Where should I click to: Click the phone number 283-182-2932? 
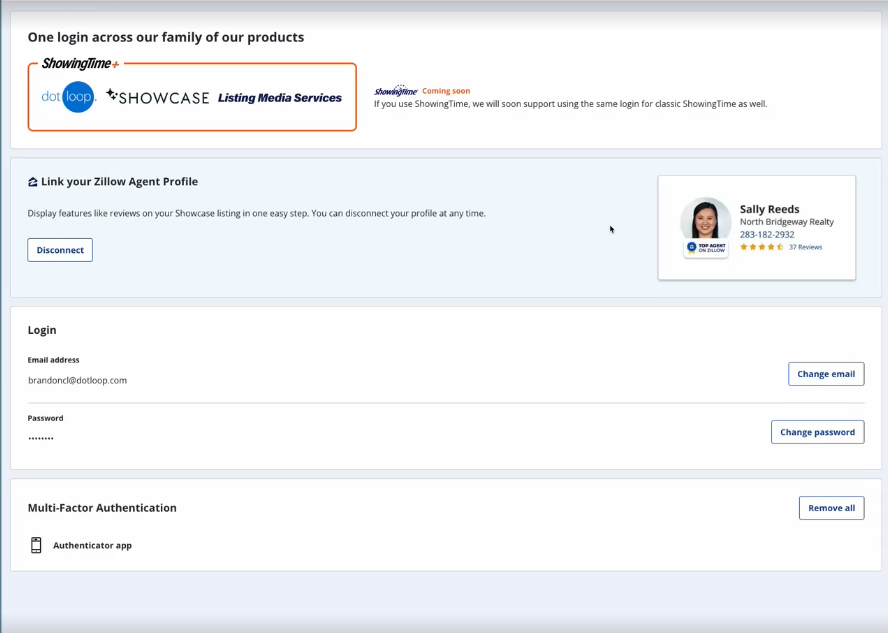coord(767,235)
